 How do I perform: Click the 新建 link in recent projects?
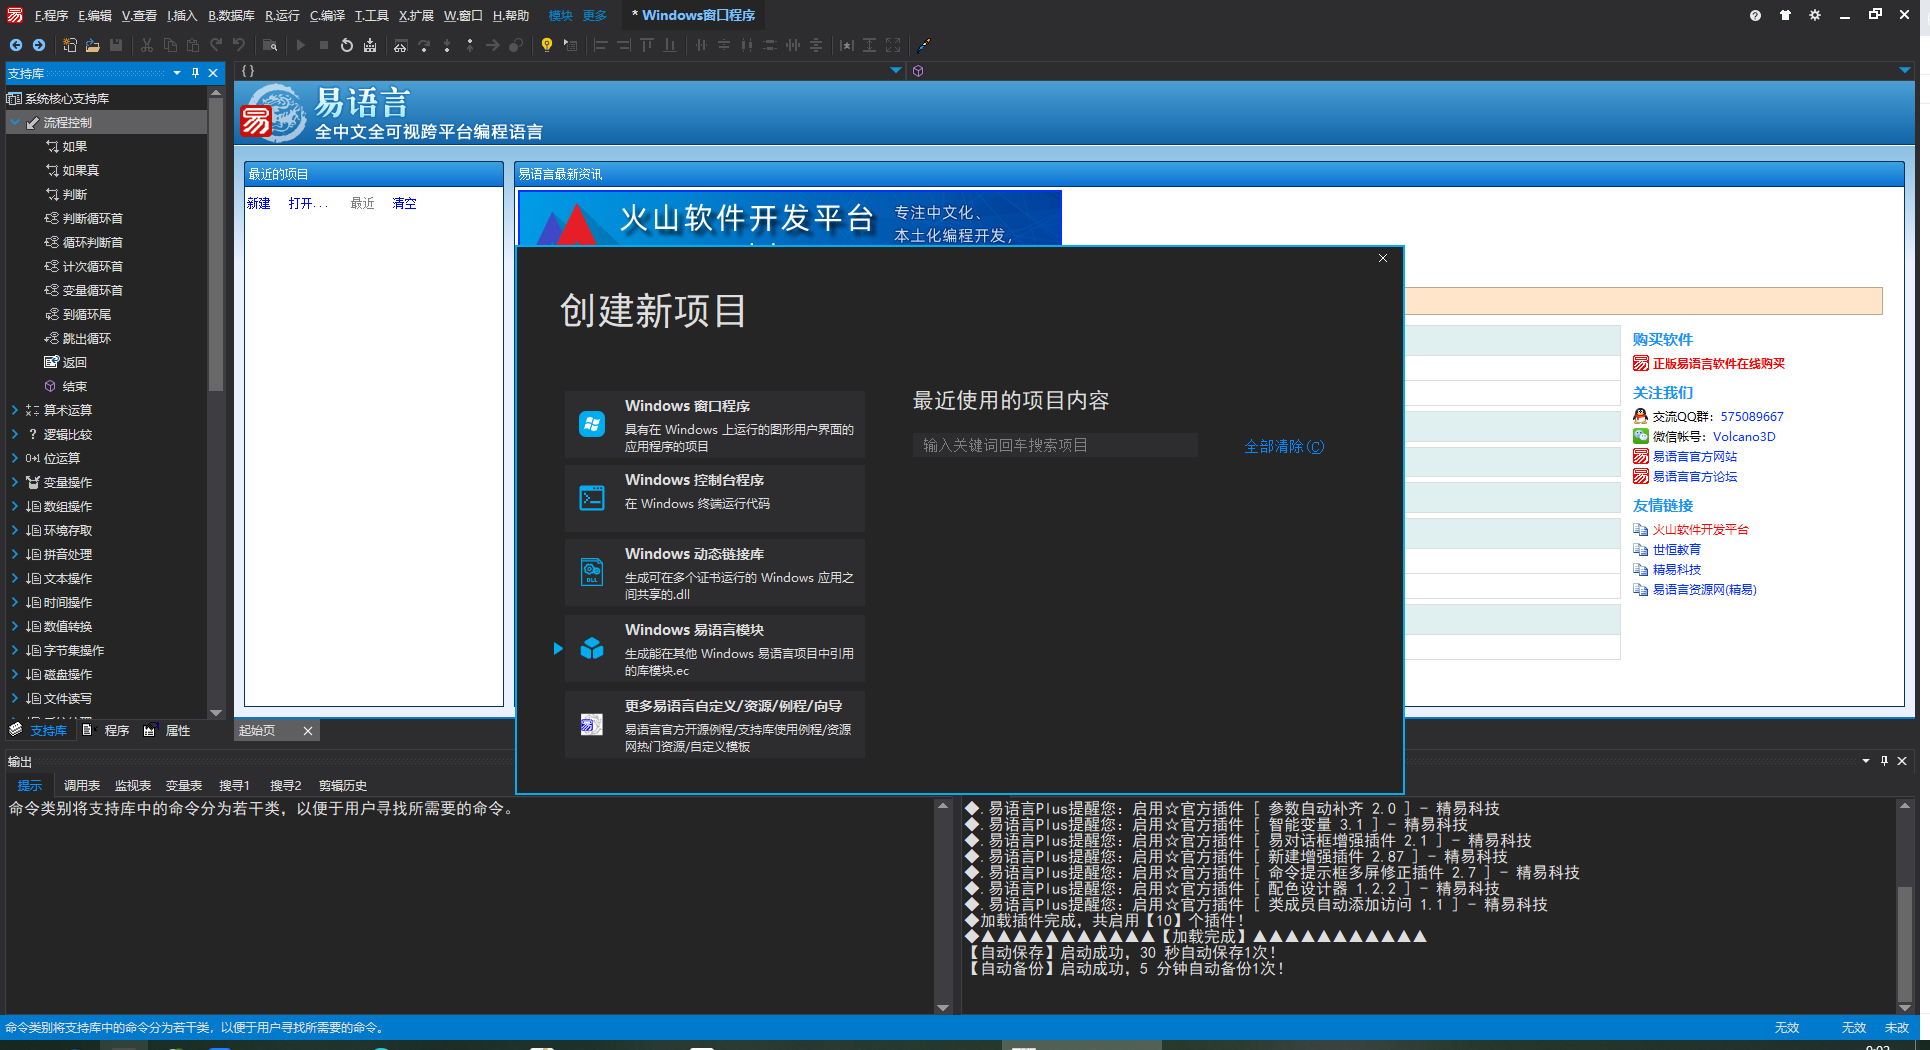coord(259,203)
